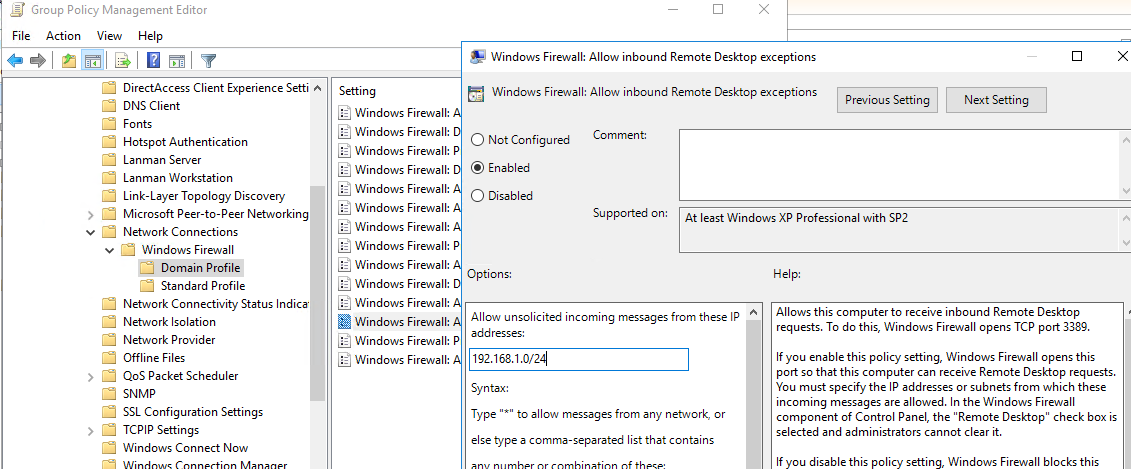Open the Action menu
Screen dimensions: 1131x469
pos(63,35)
